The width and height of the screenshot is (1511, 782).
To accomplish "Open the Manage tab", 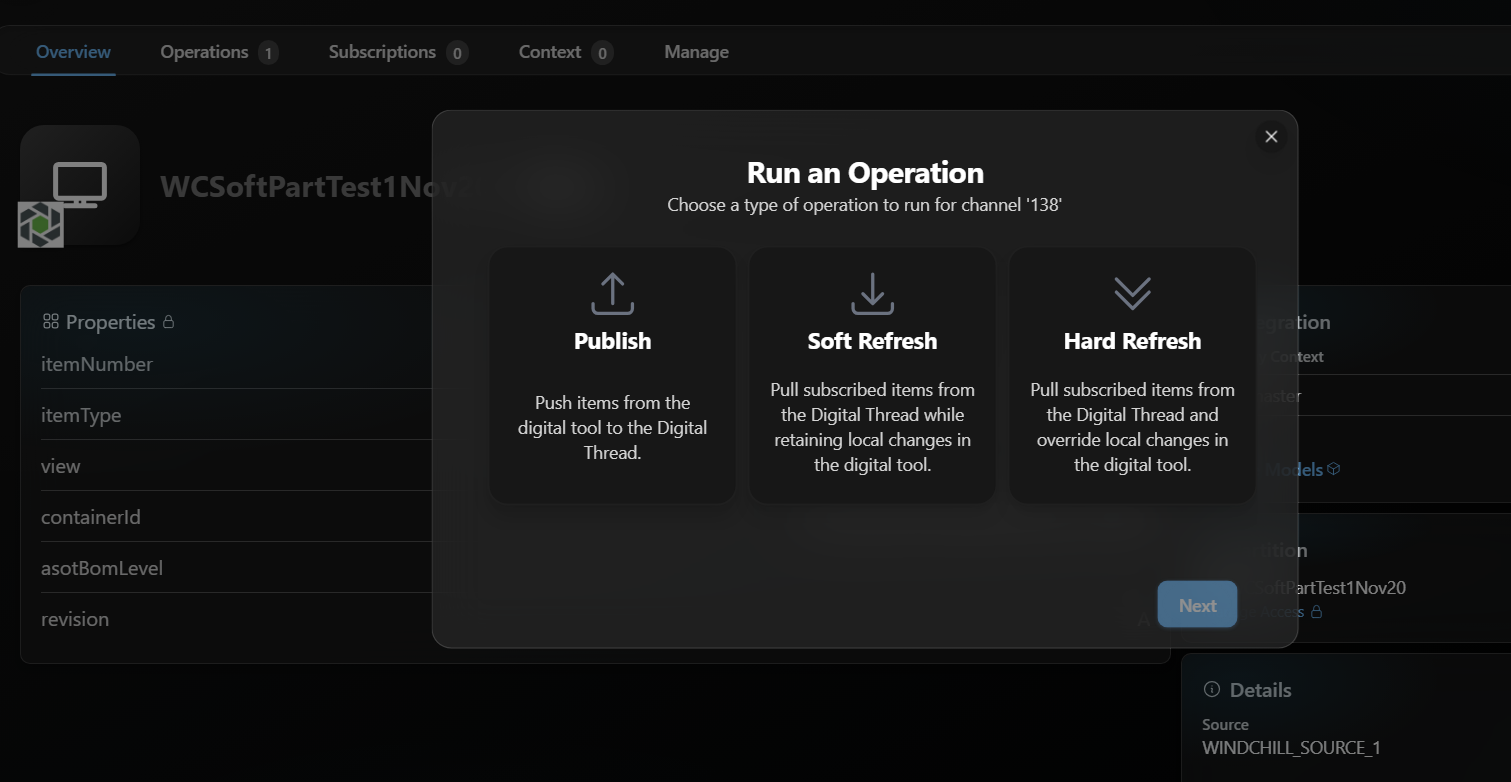I will pos(696,52).
